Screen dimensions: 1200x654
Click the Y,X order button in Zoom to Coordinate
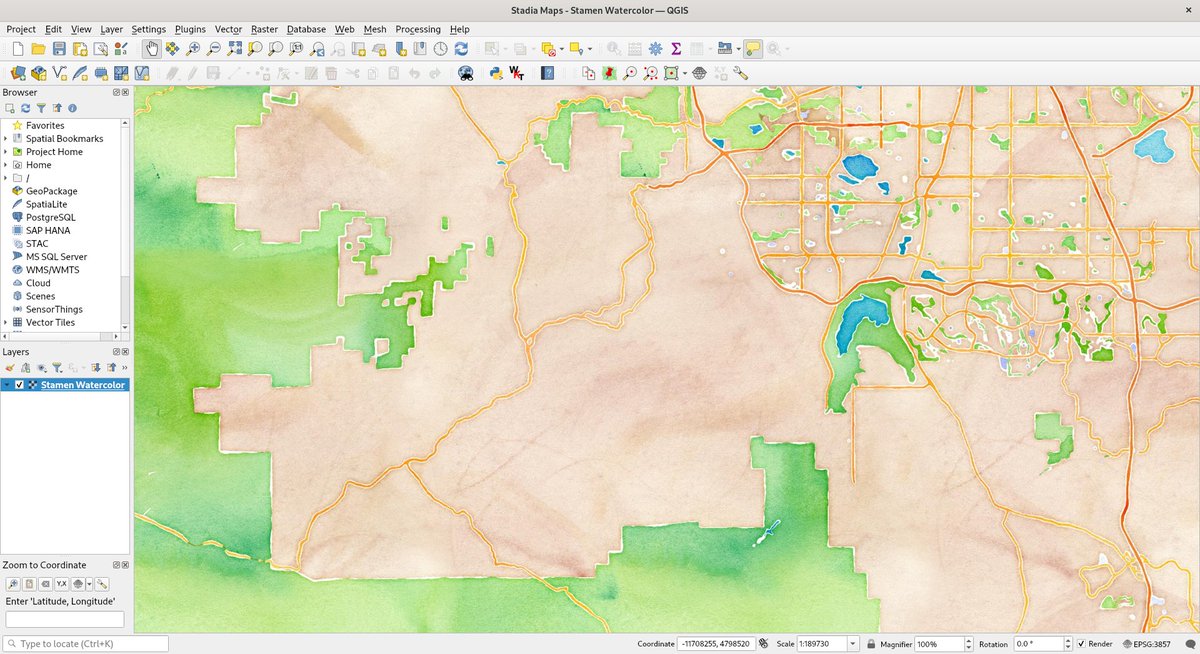pos(61,584)
